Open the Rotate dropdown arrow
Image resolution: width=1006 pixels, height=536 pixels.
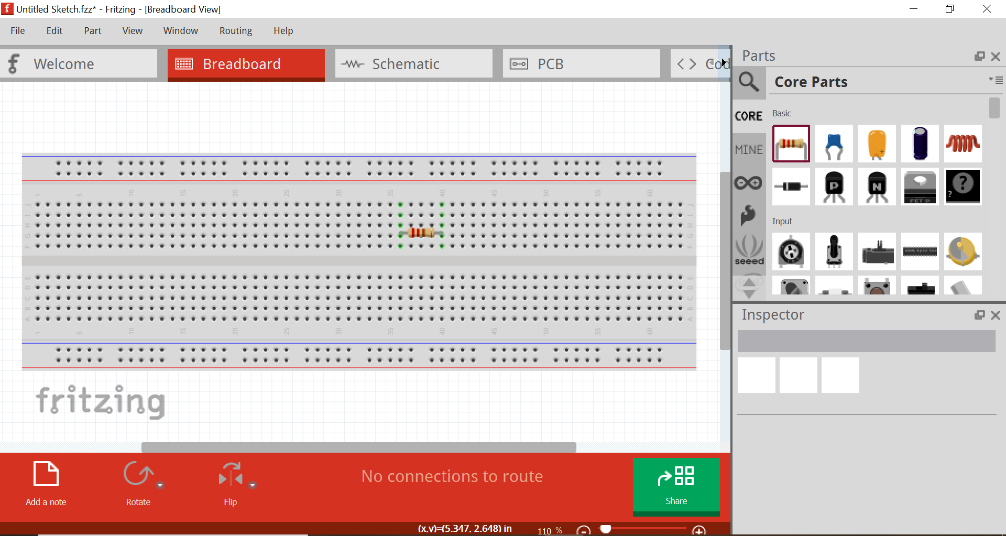click(x=160, y=485)
